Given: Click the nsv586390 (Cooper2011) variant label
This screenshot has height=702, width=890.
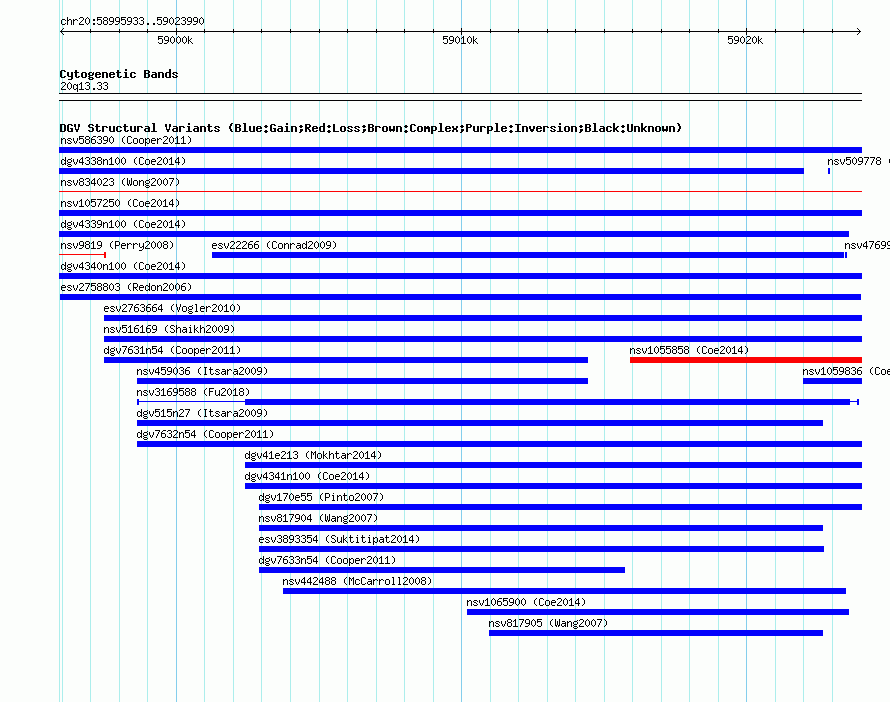Looking at the screenshot, I should [126, 140].
